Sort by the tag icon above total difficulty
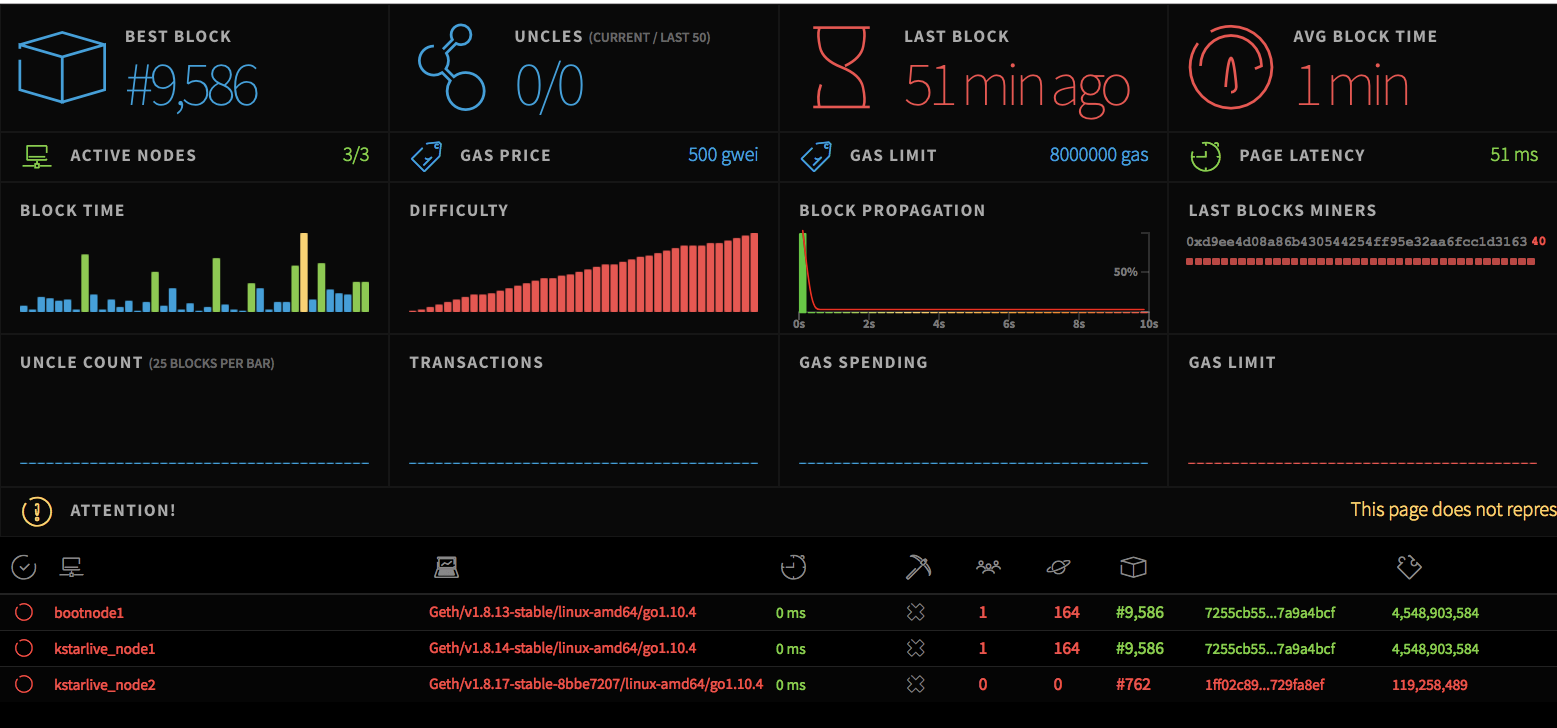The image size is (1557, 728). pyautogui.click(x=1408, y=568)
